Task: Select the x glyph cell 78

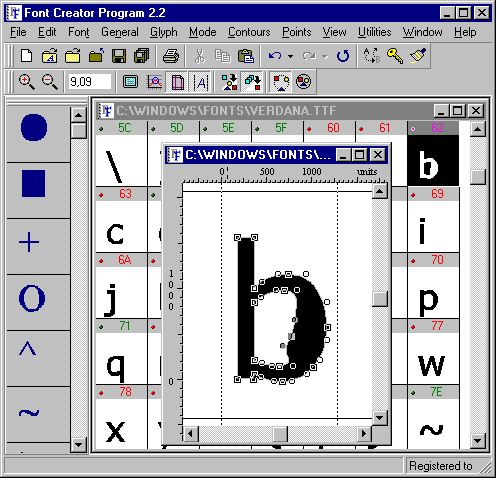Action: coord(121,417)
